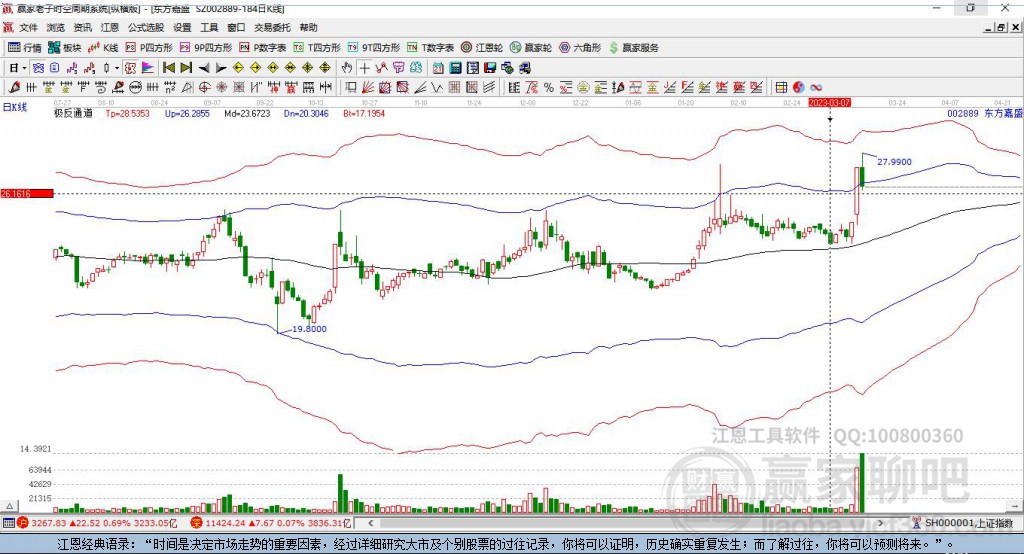1024x554 pixels.
Task: Expand the 日 period dropdown
Action: (x=24, y=68)
